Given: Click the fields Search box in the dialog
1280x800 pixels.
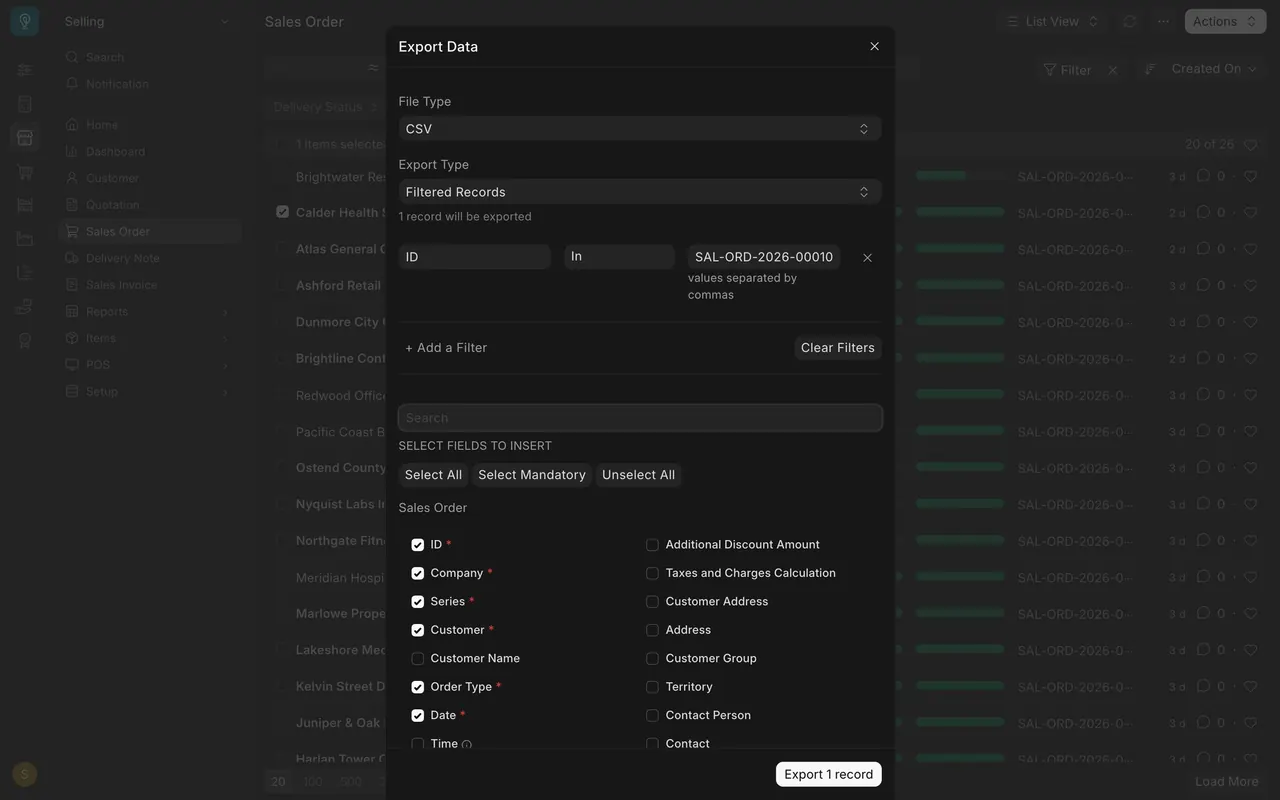Looking at the screenshot, I should (640, 418).
